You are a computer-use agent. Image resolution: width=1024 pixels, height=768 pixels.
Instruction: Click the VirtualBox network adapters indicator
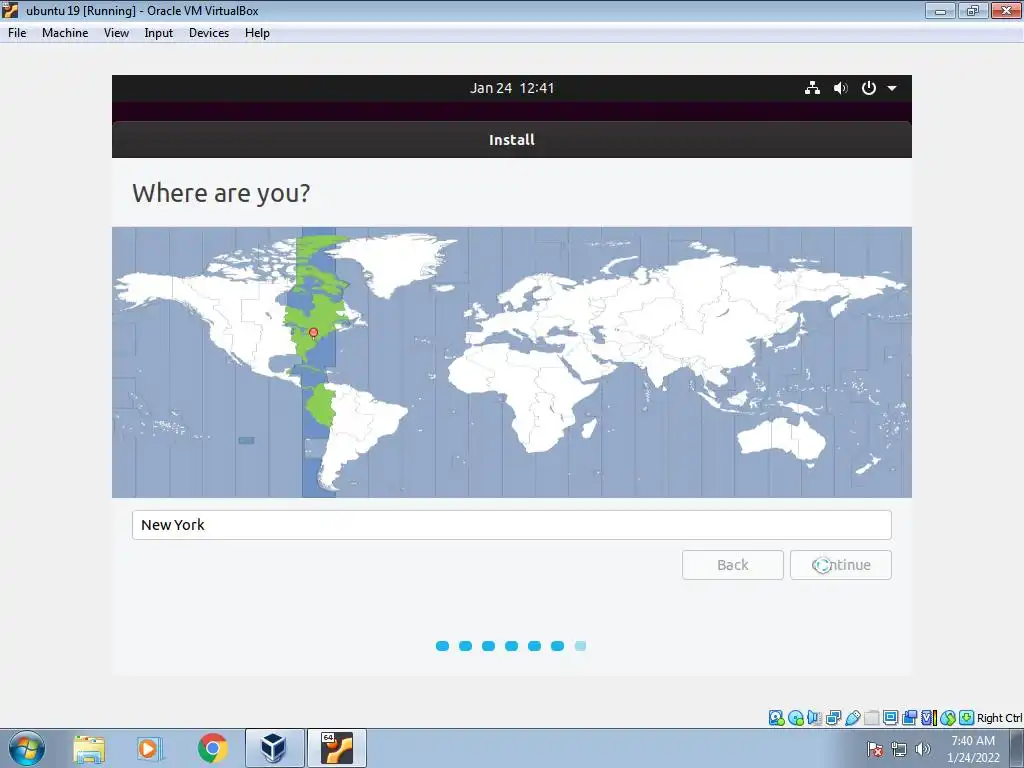click(x=833, y=718)
